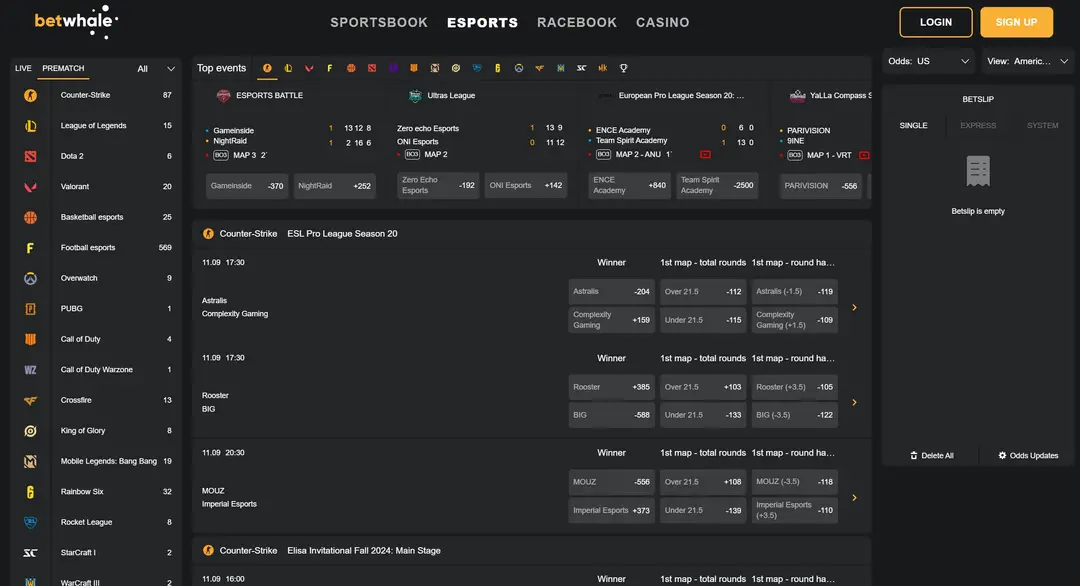The height and width of the screenshot is (586, 1080).
Task: Select Counter-Strike icon in Top events bar
Action: pyautogui.click(x=267, y=68)
